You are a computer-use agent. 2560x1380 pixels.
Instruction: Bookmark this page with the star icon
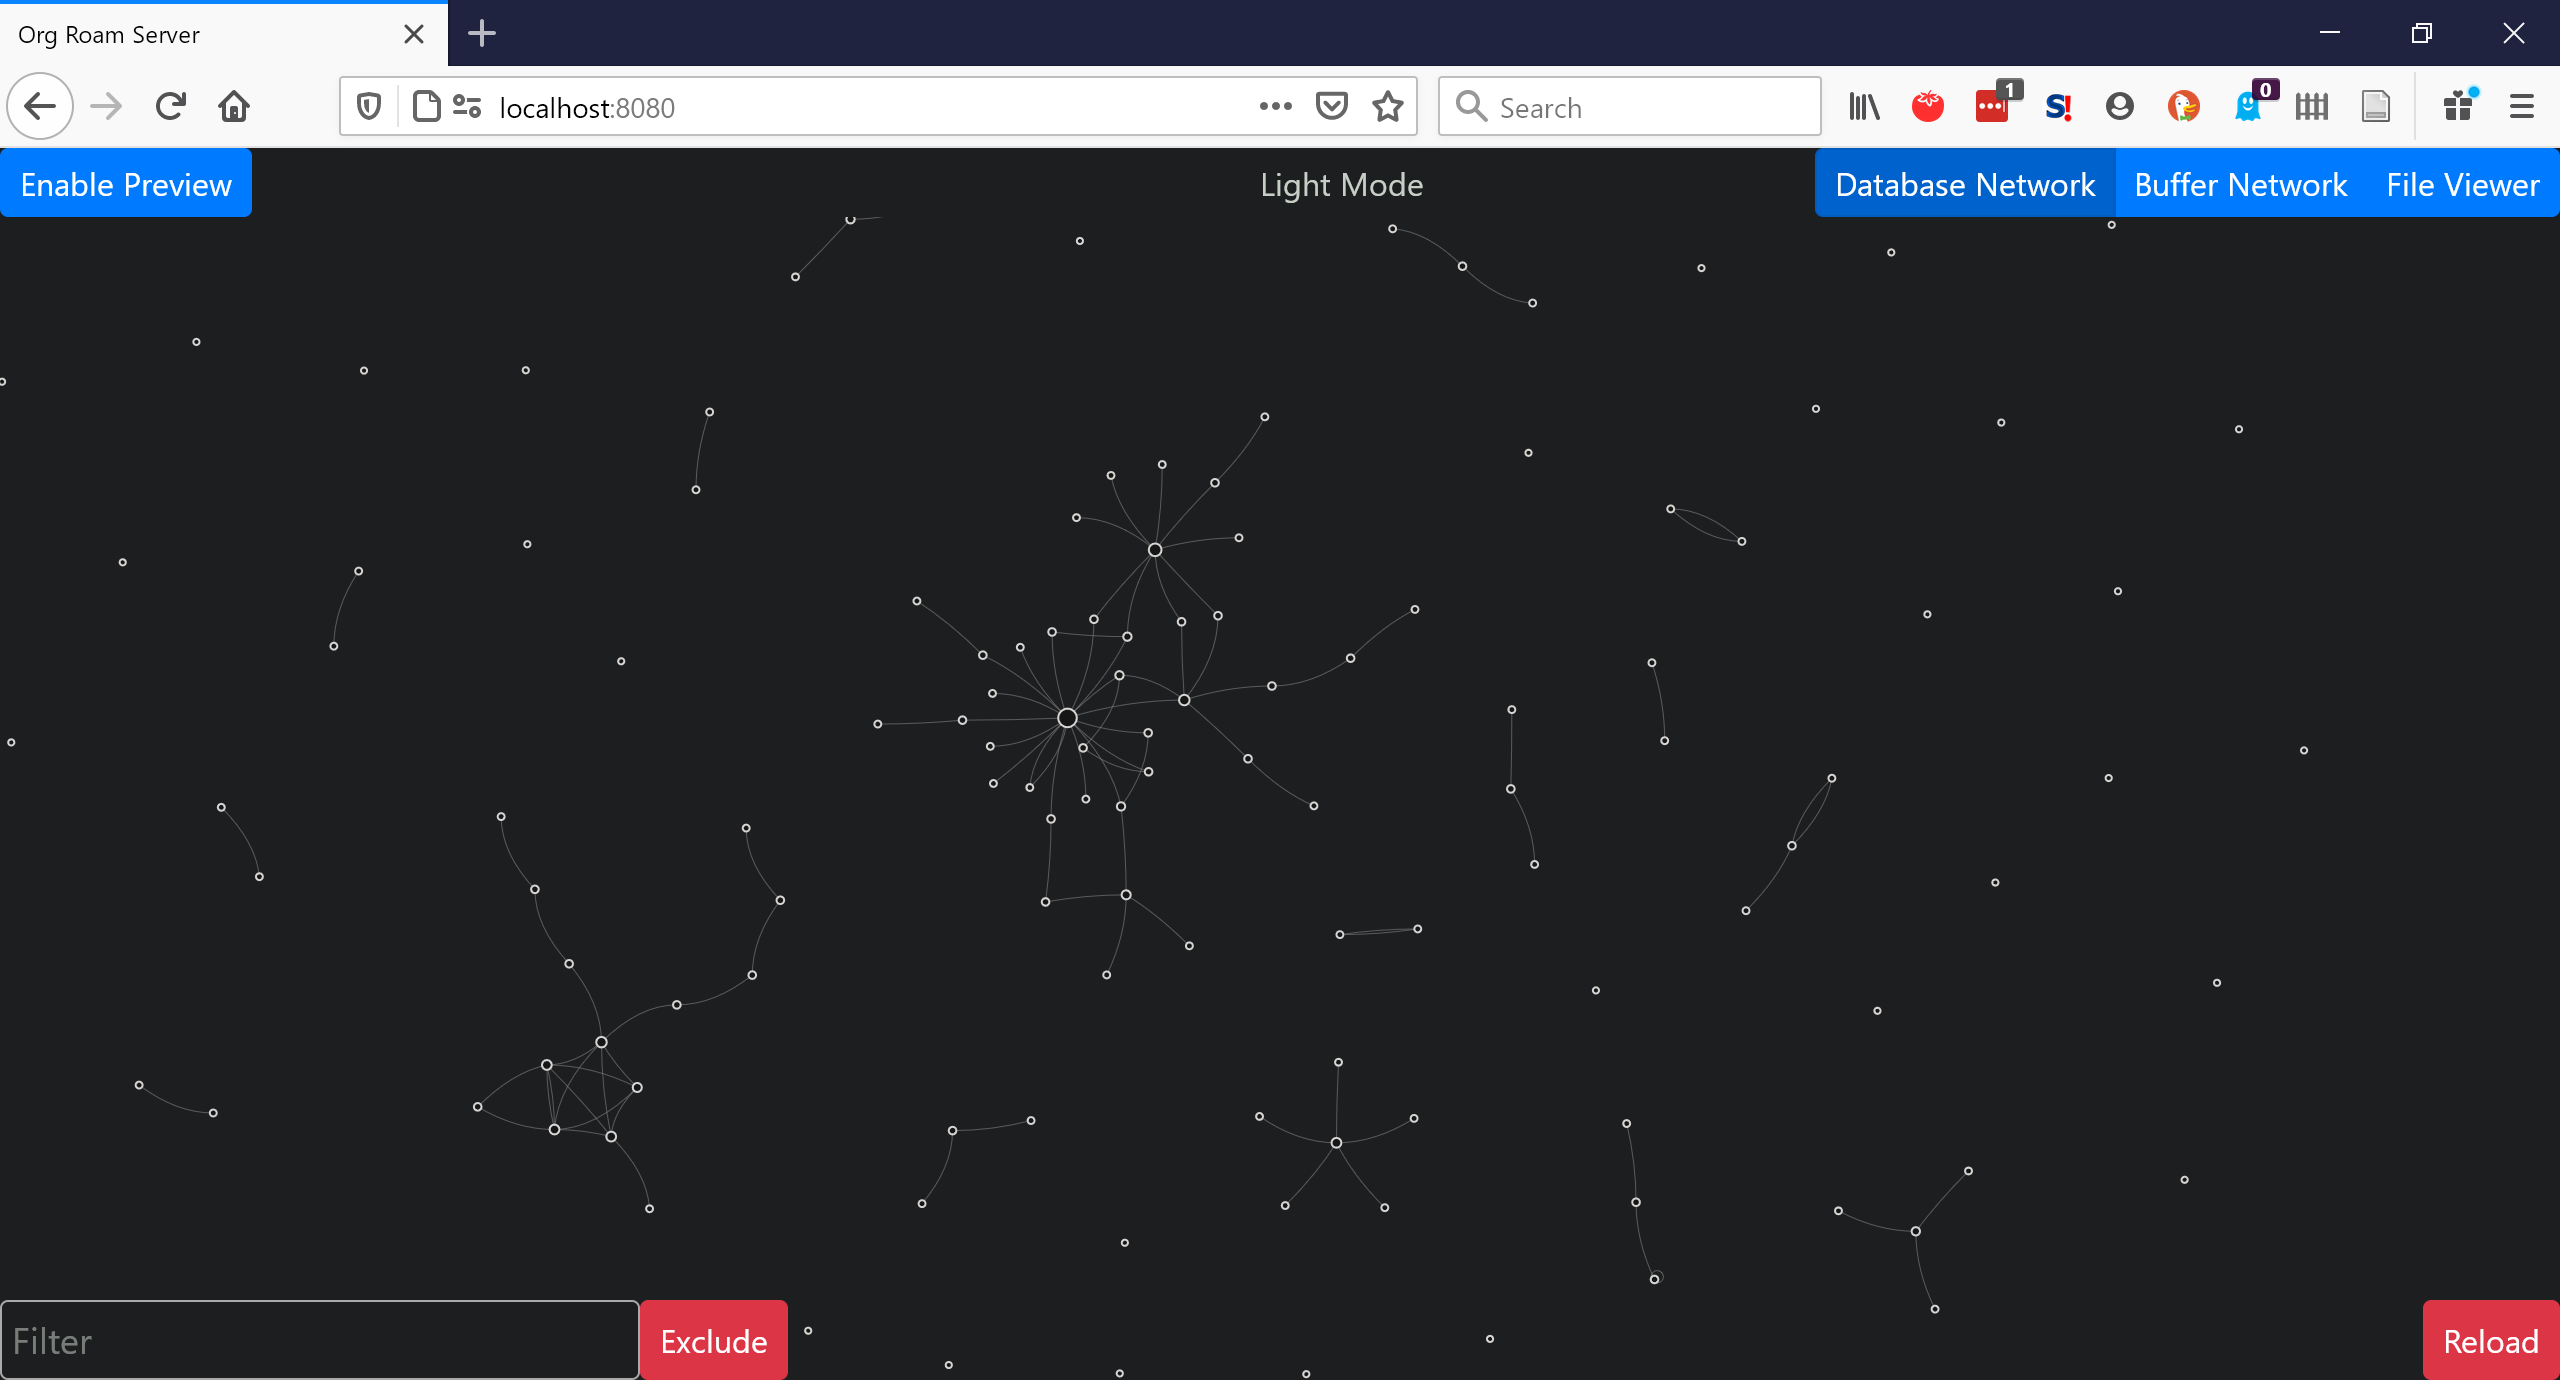tap(1387, 106)
